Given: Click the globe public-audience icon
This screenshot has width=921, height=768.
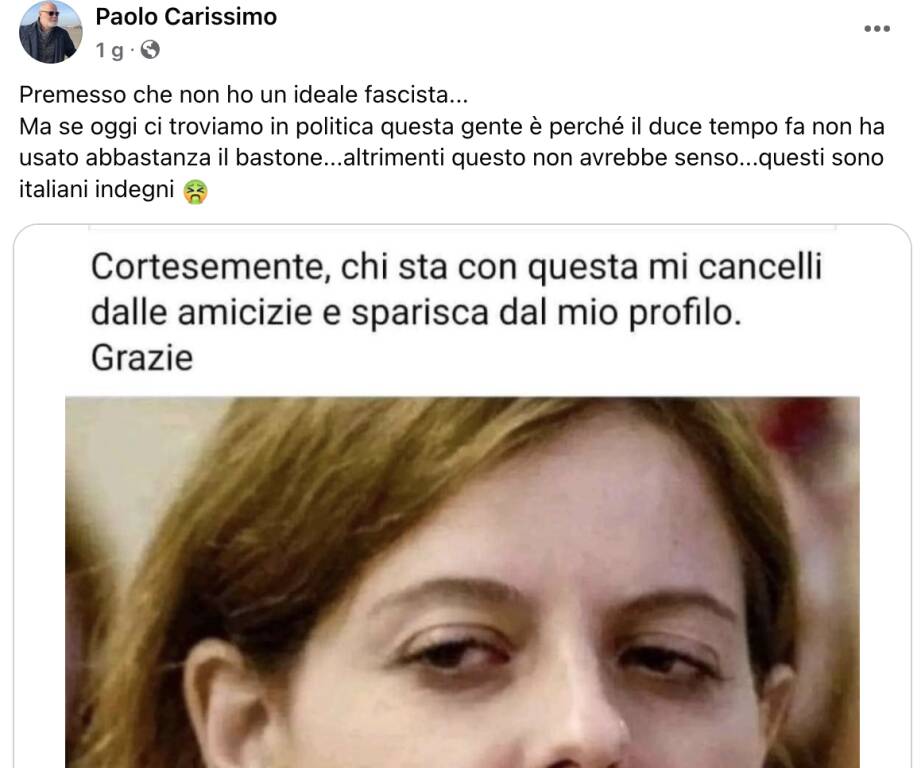Looking at the screenshot, I should click(x=150, y=49).
